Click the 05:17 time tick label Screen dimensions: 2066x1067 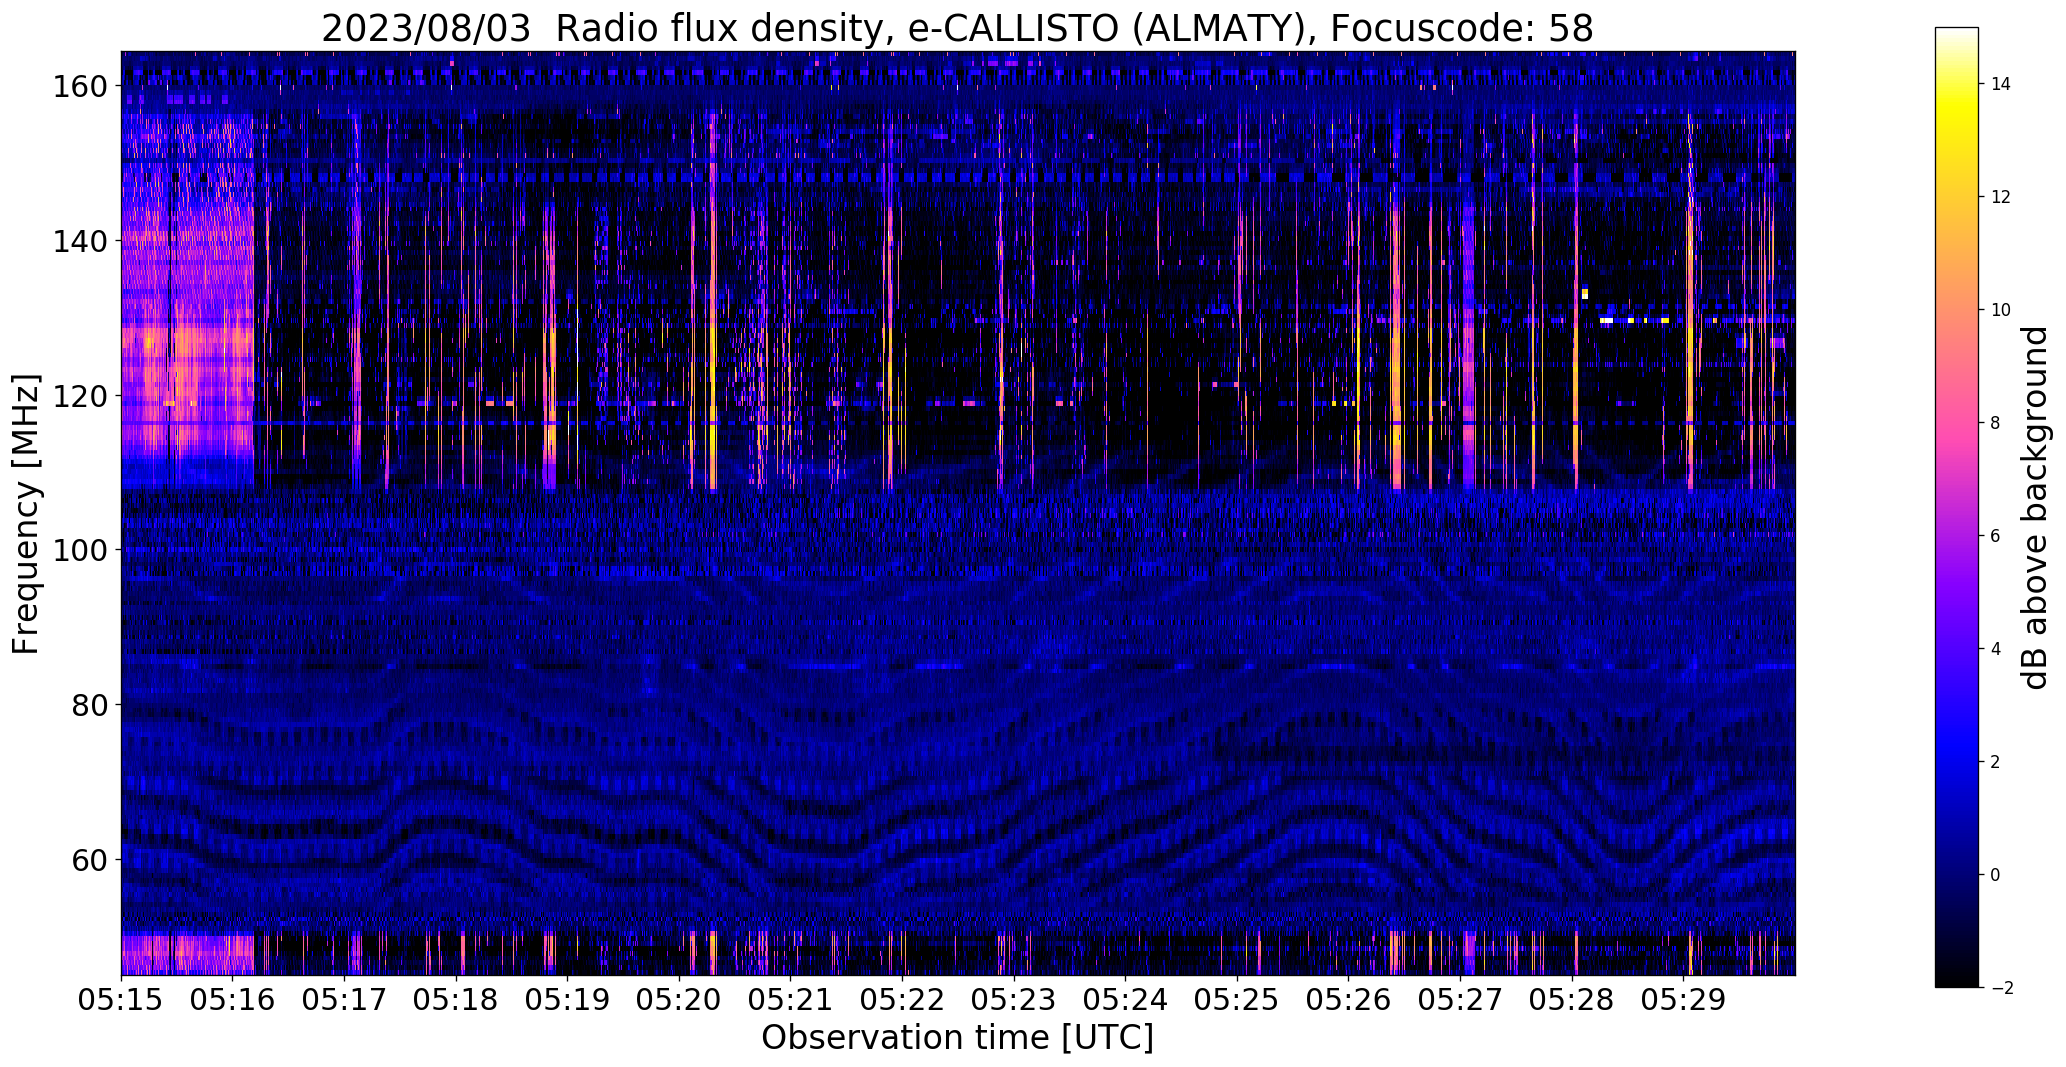[344, 1000]
